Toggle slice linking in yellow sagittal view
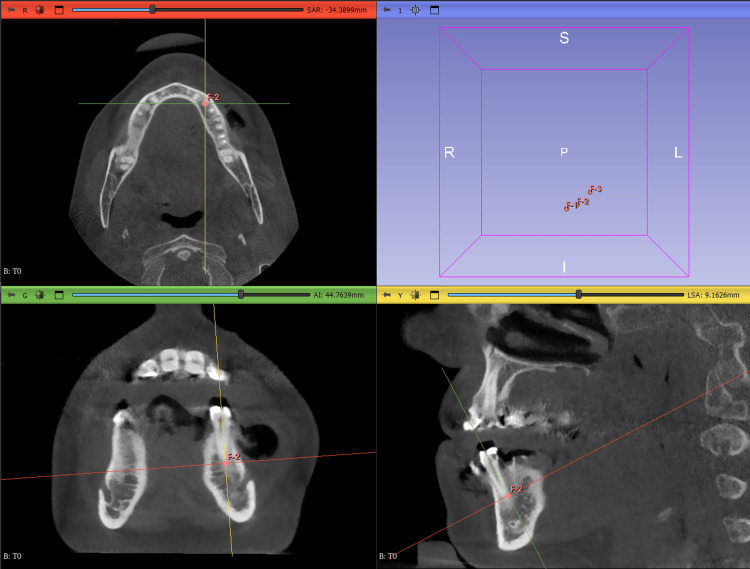 (x=415, y=295)
